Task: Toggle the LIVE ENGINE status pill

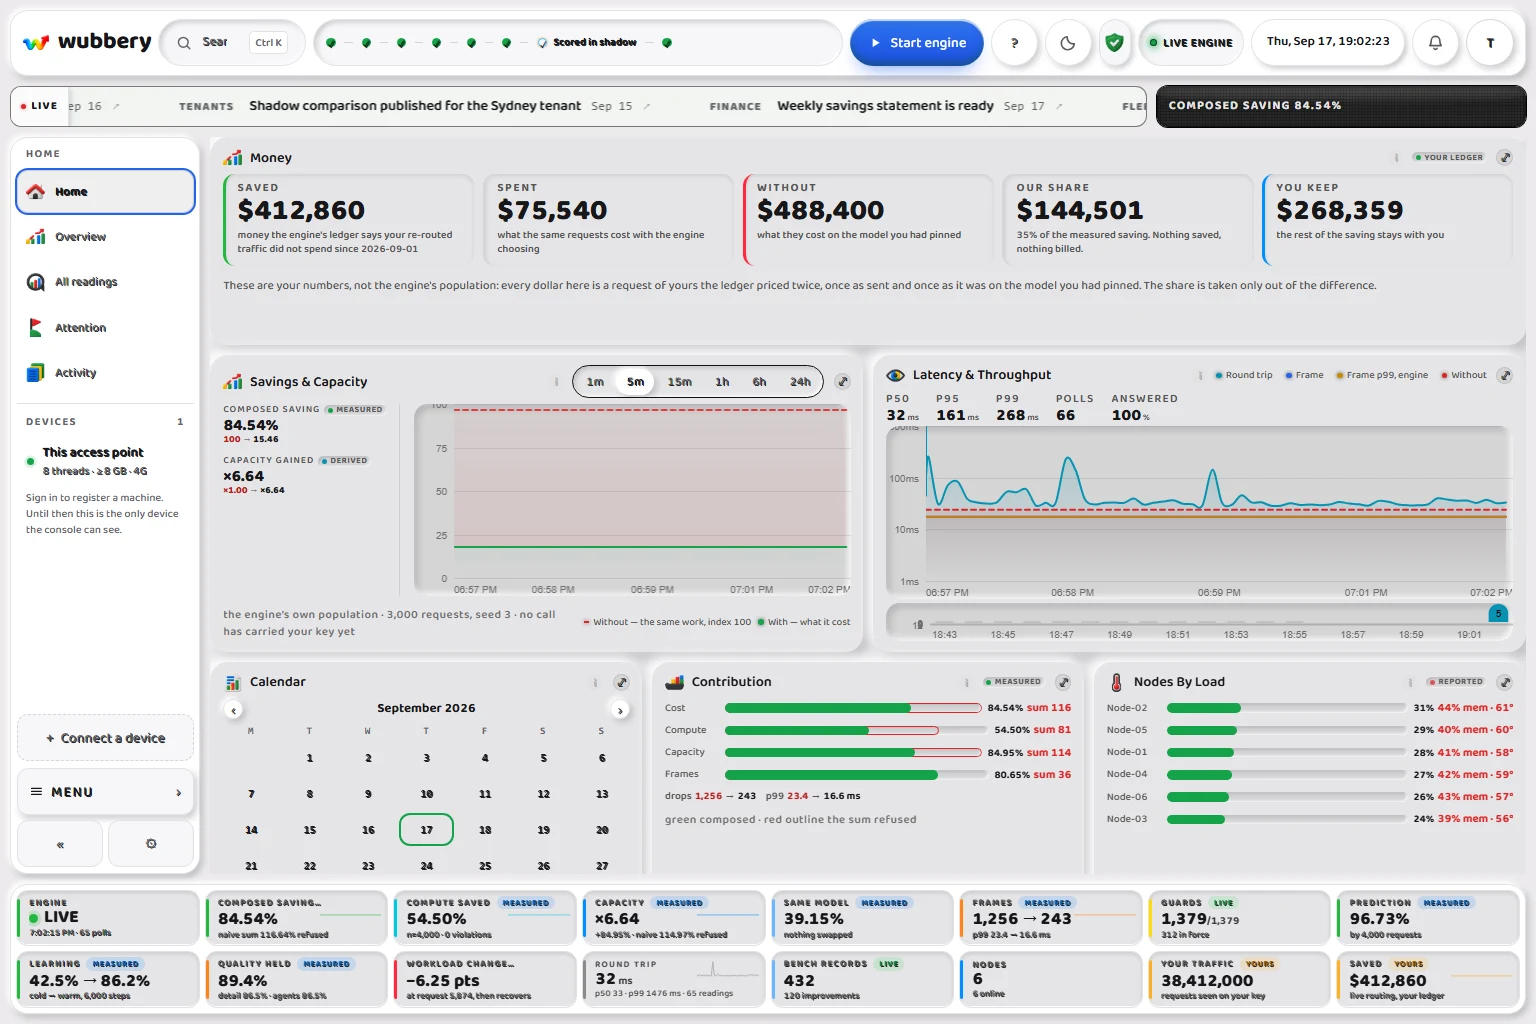Action: tap(1191, 43)
